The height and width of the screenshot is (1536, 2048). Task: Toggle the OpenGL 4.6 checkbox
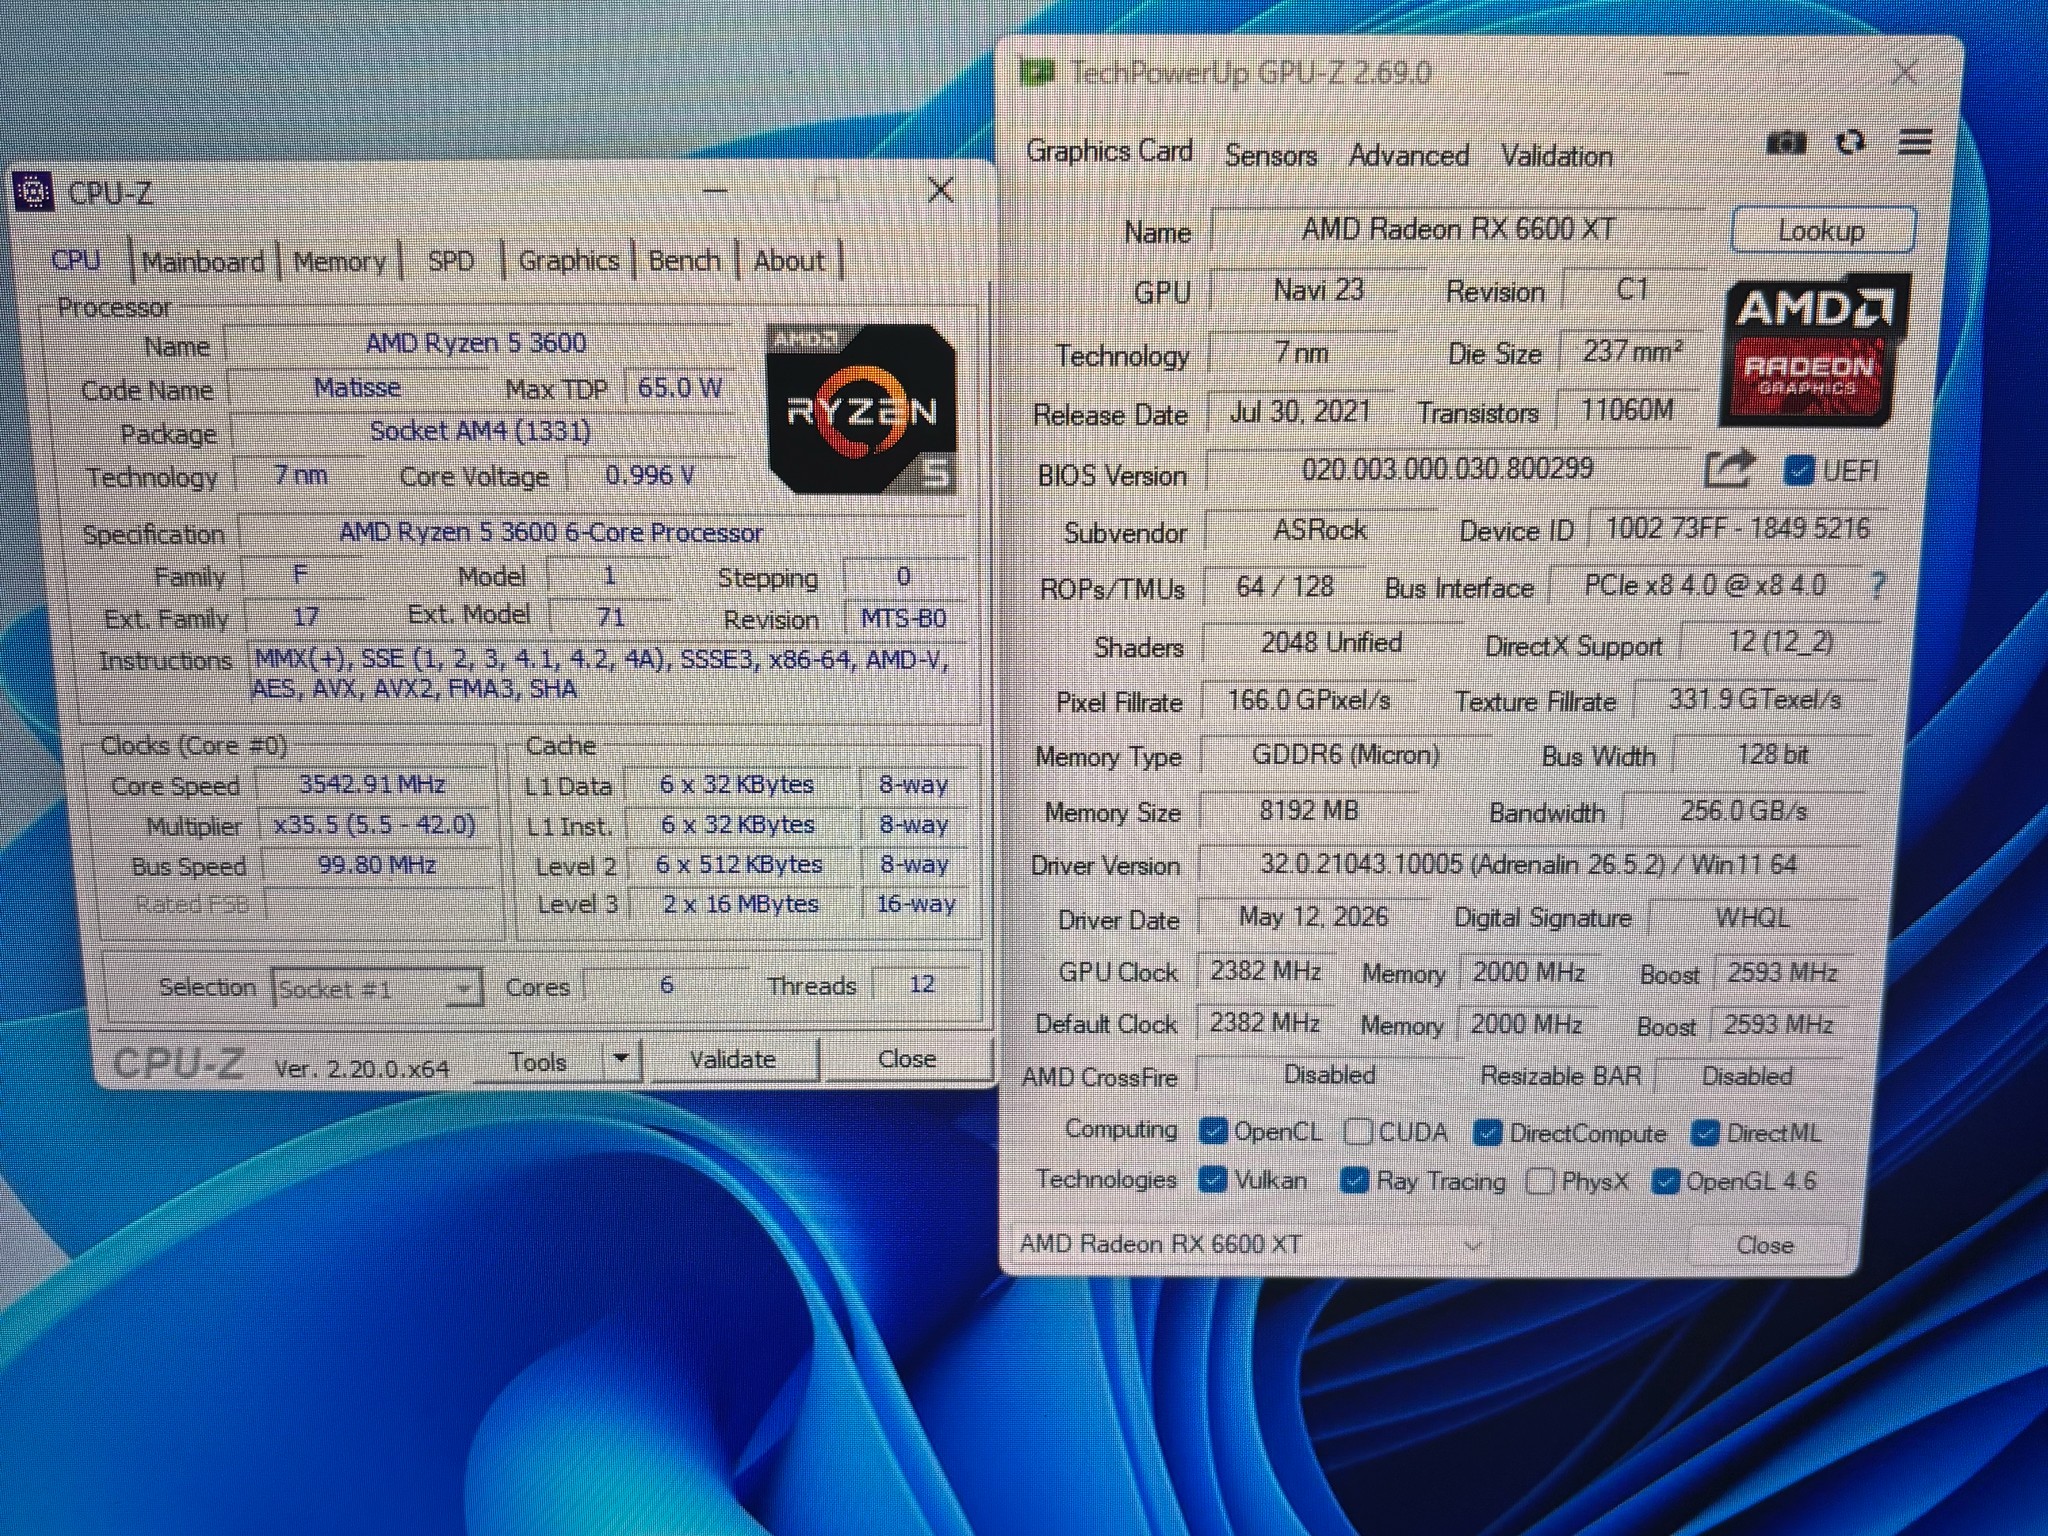click(x=1665, y=1182)
